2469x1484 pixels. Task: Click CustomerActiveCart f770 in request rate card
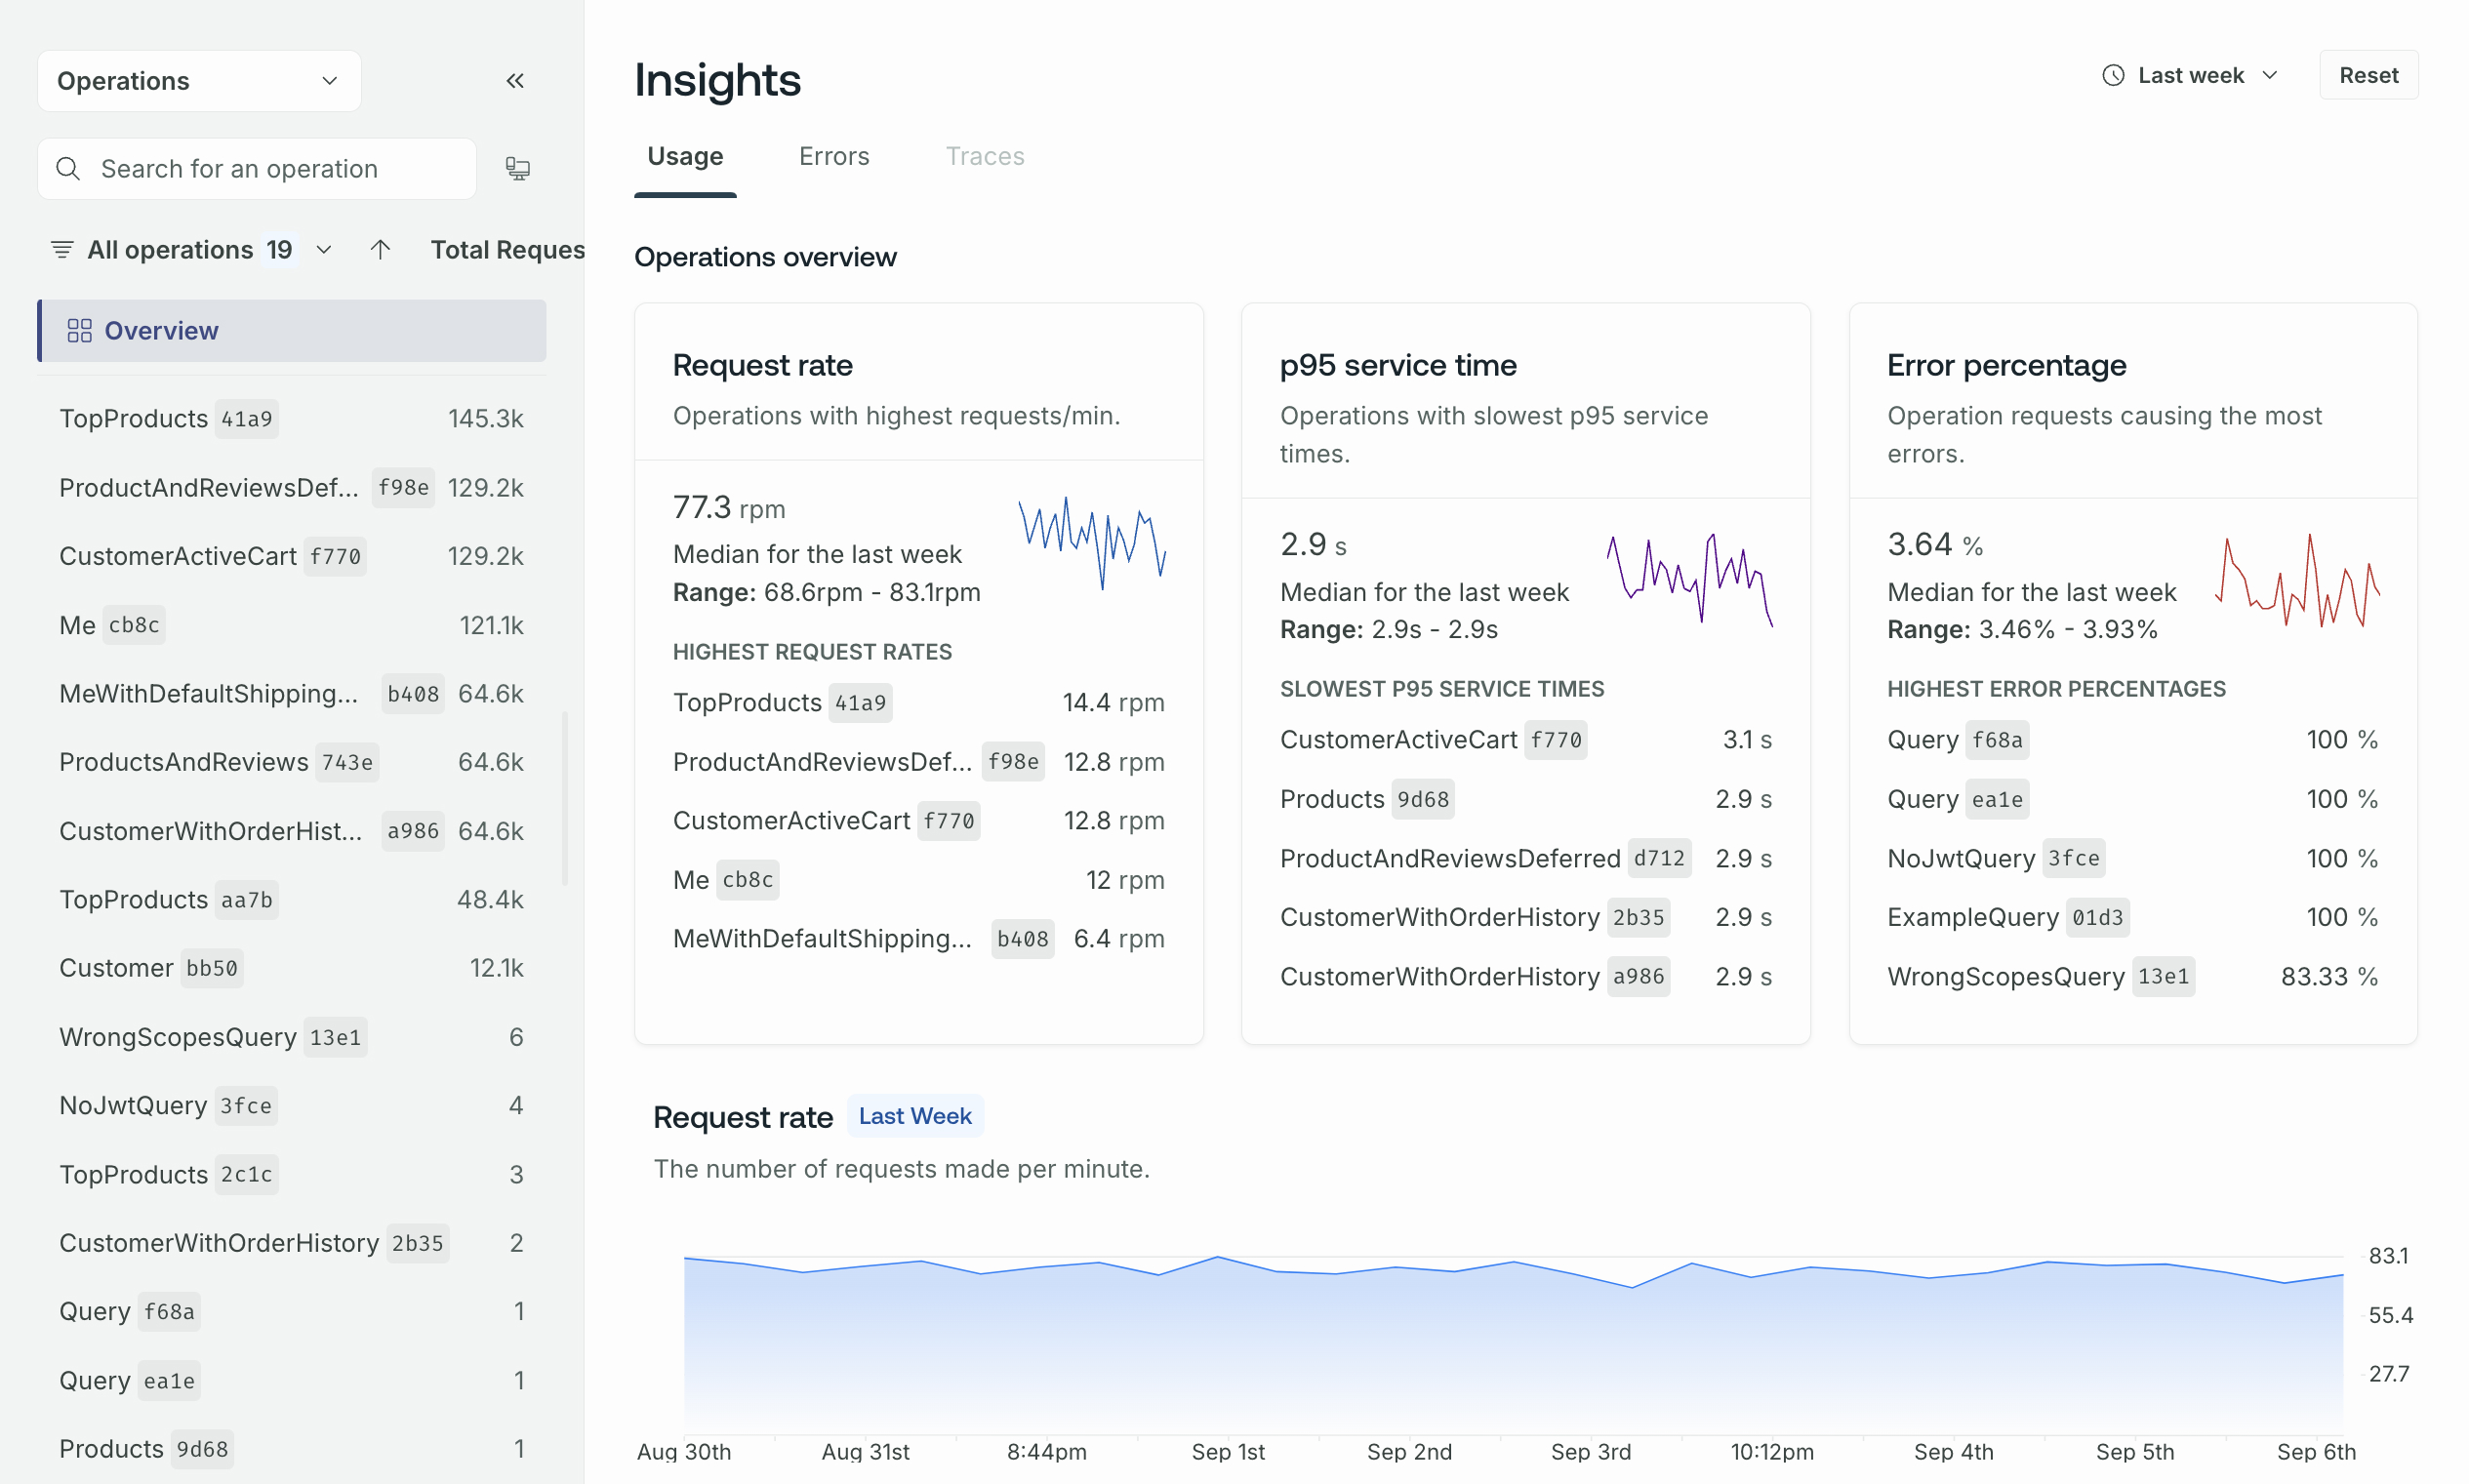(x=918, y=821)
